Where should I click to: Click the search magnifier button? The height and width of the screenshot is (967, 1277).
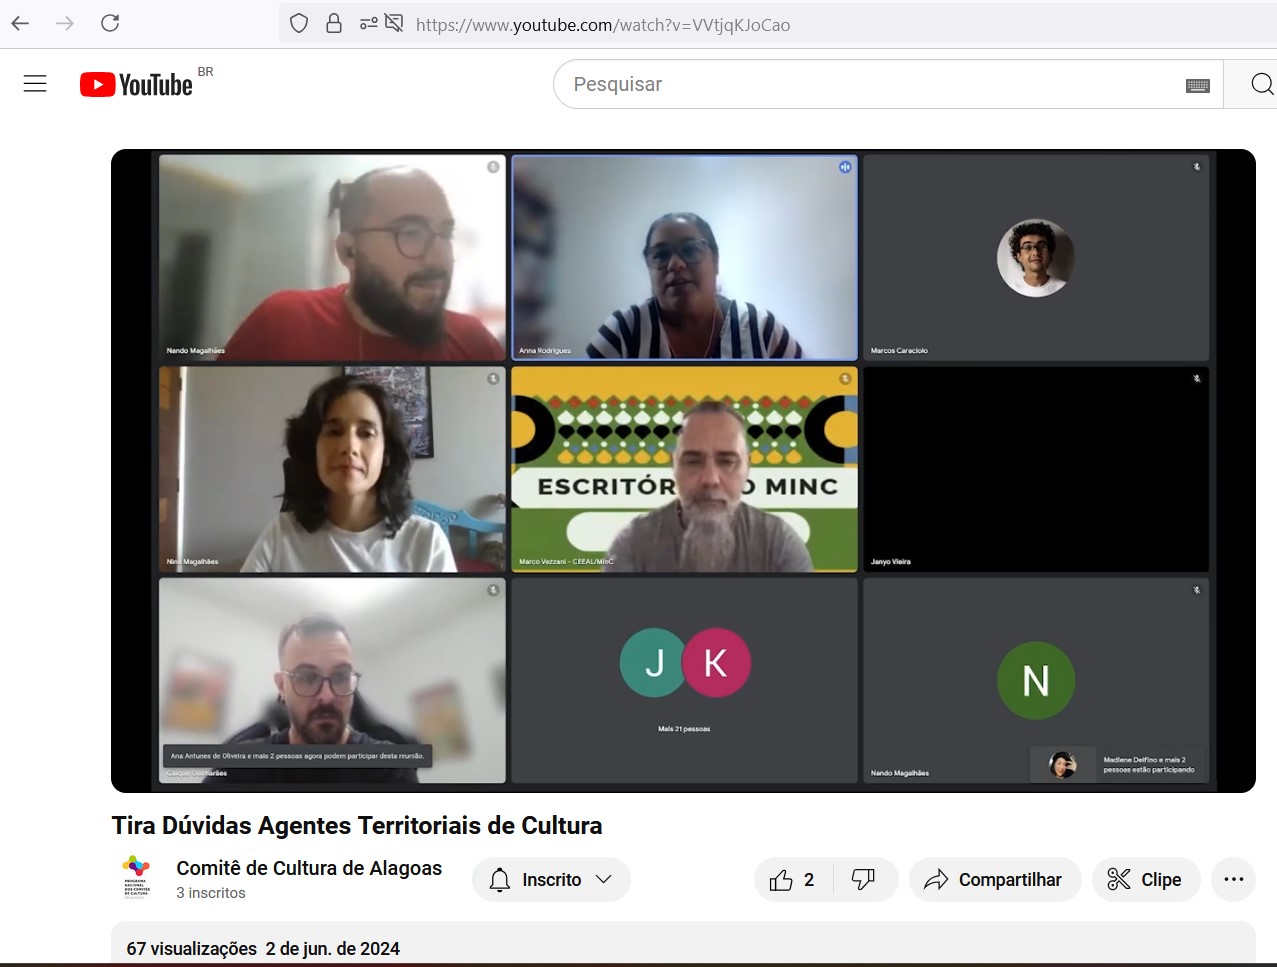pos(1260,85)
